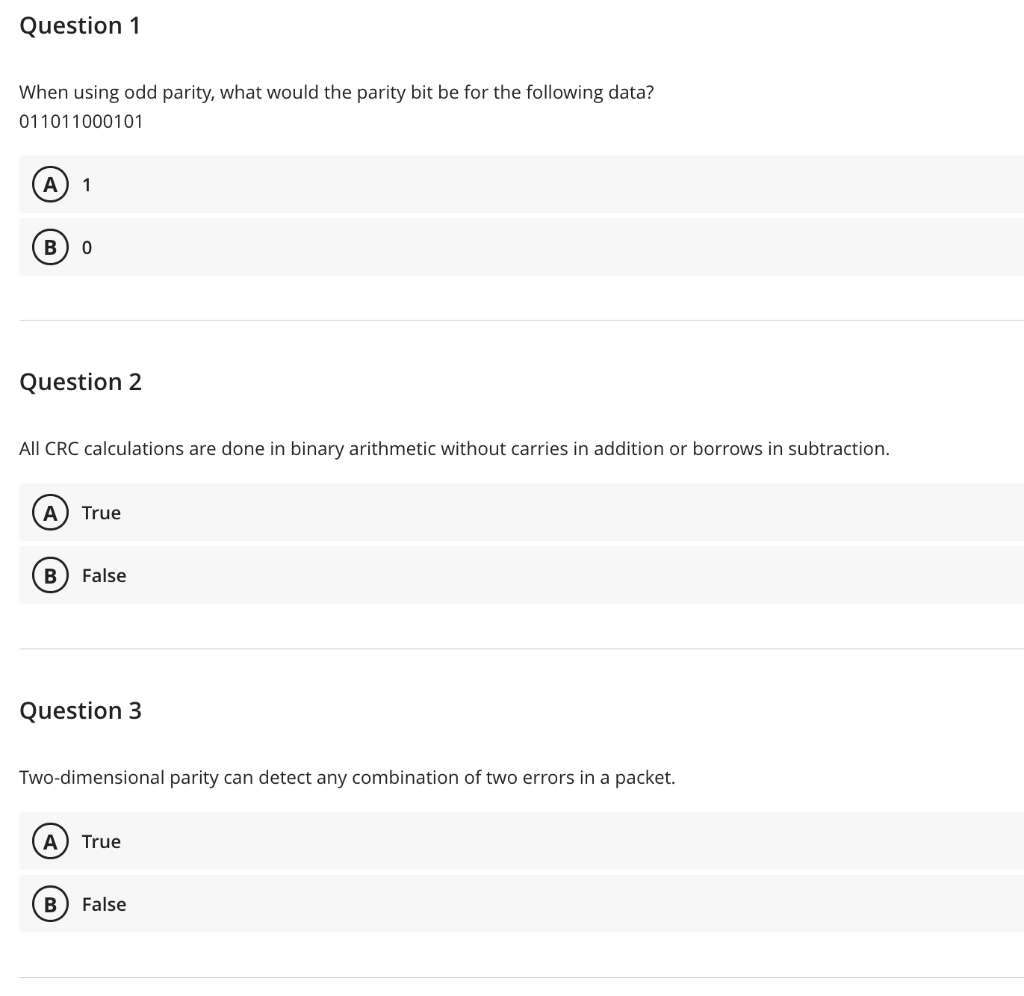Viewport: 1024px width, 996px height.
Task: Click the odd parity question prompt text
Action: (336, 93)
